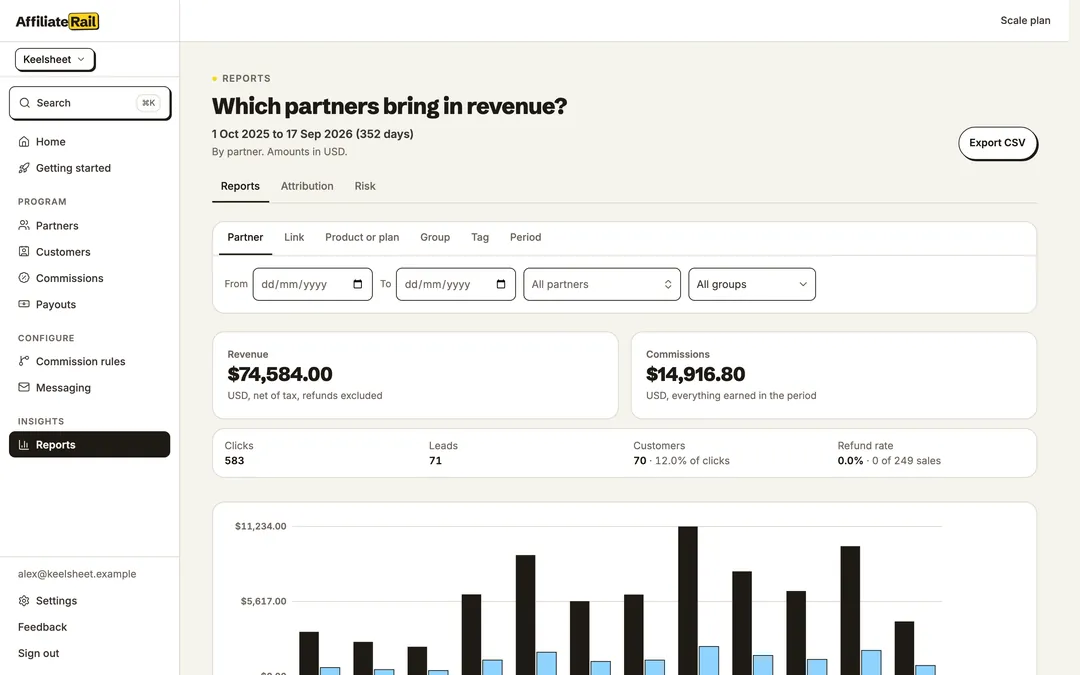Select the top-level Reports tab
Viewport: 1080px width, 675px height.
point(240,186)
